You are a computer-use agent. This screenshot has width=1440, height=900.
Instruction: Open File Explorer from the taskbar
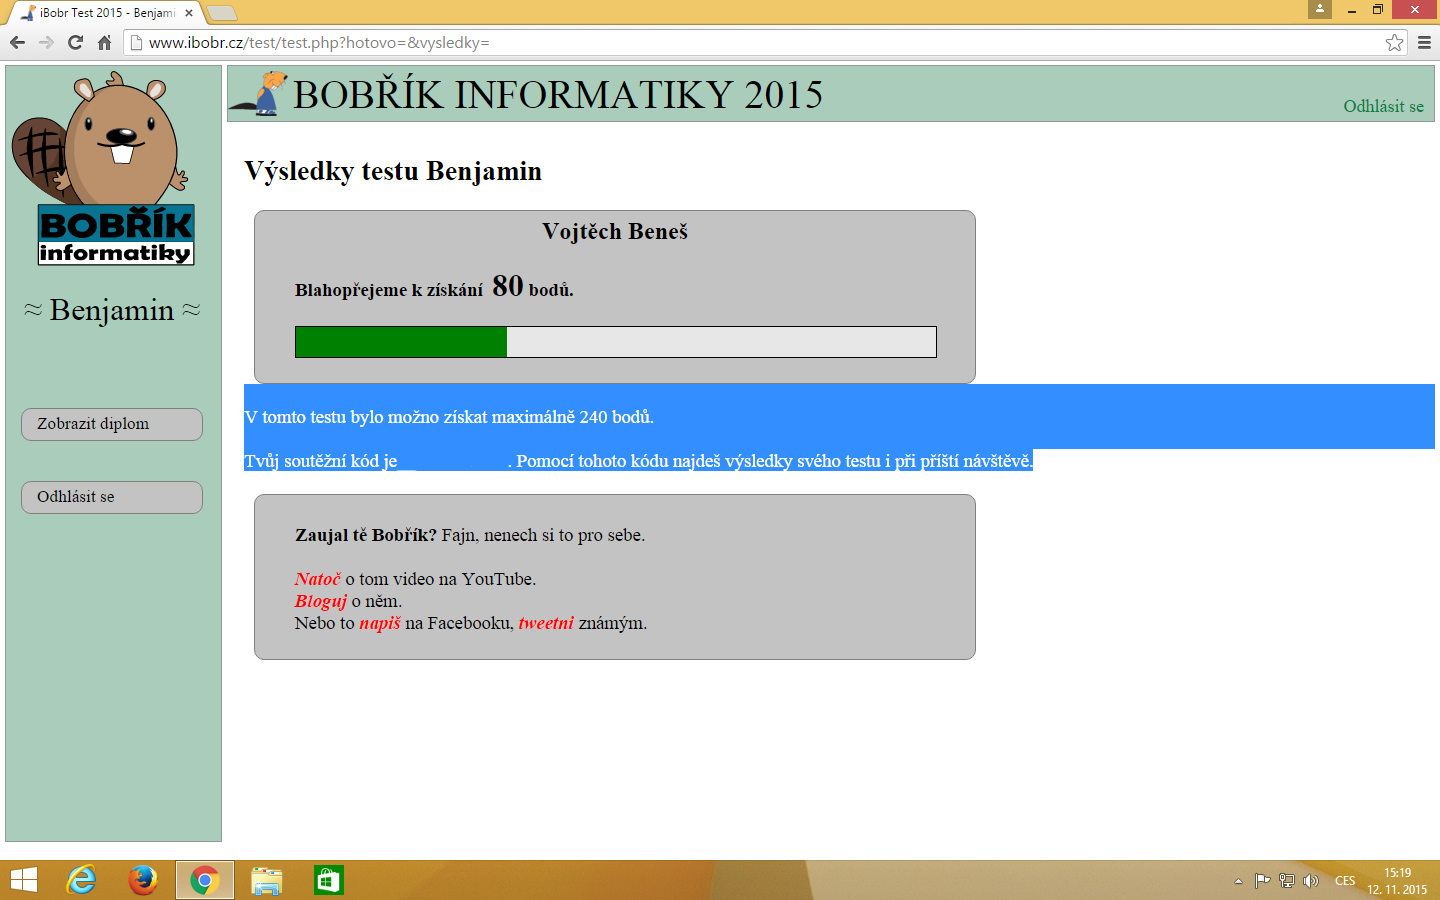pyautogui.click(x=265, y=880)
